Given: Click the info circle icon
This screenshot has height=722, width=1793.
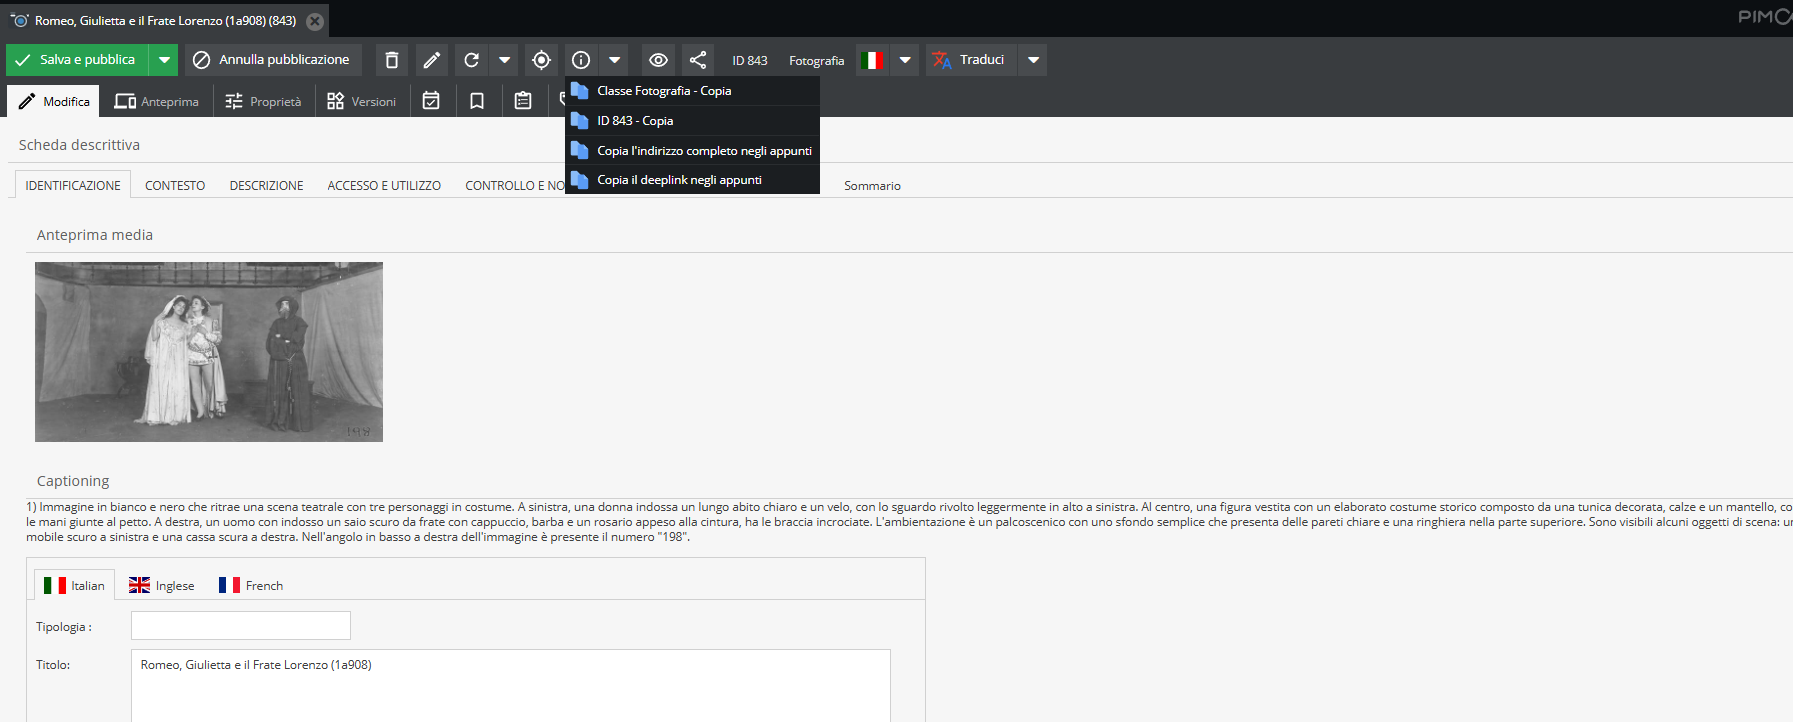Looking at the screenshot, I should [581, 60].
